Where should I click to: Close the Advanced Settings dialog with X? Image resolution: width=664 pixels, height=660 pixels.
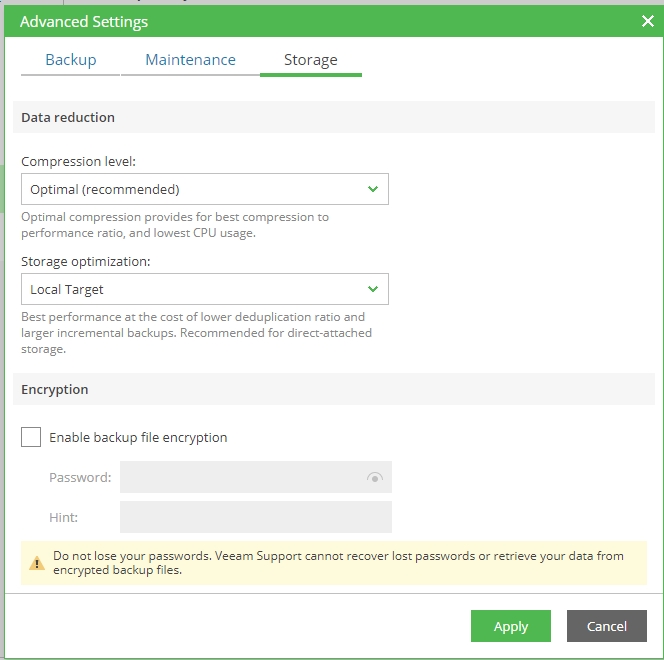point(647,21)
